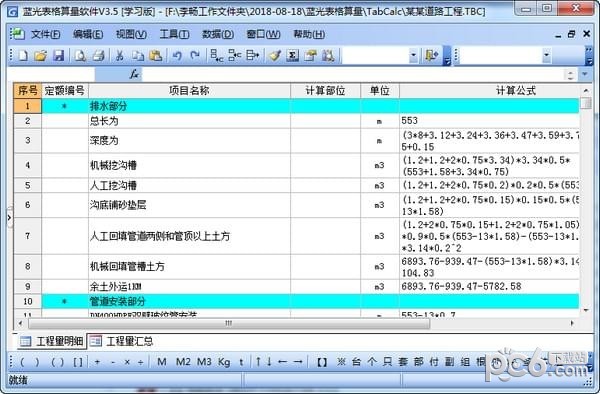This screenshot has width=600, height=394.
Task: Select the 计算公式 column header
Action: (489, 91)
